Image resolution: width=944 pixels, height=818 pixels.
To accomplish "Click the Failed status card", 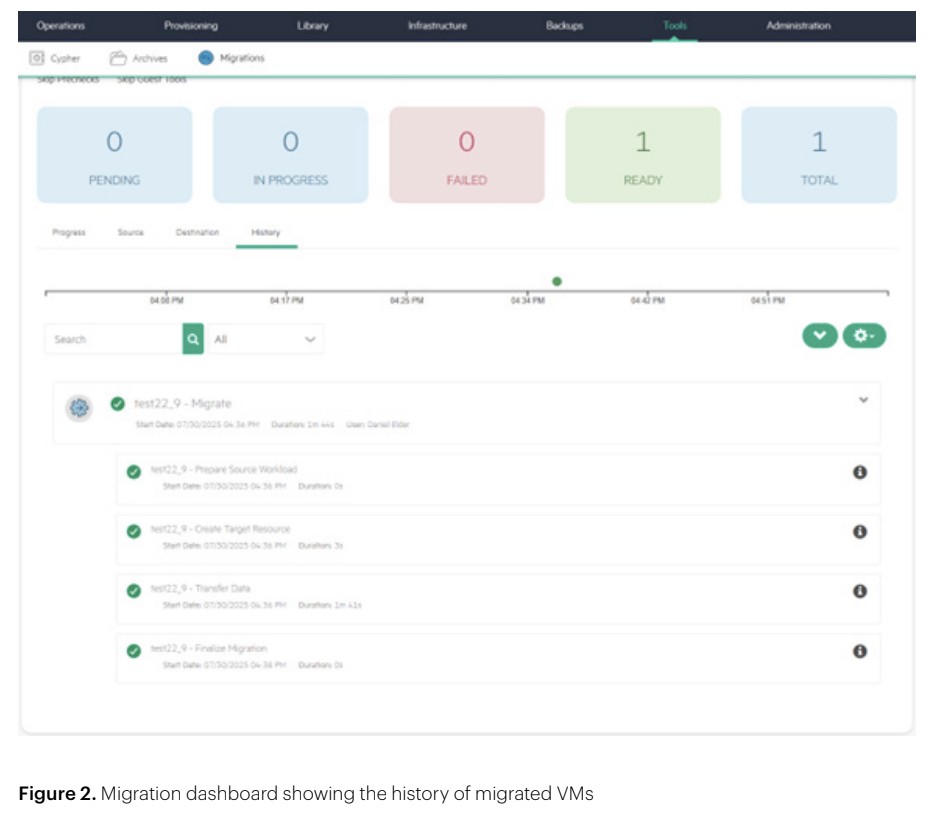I will coord(466,155).
